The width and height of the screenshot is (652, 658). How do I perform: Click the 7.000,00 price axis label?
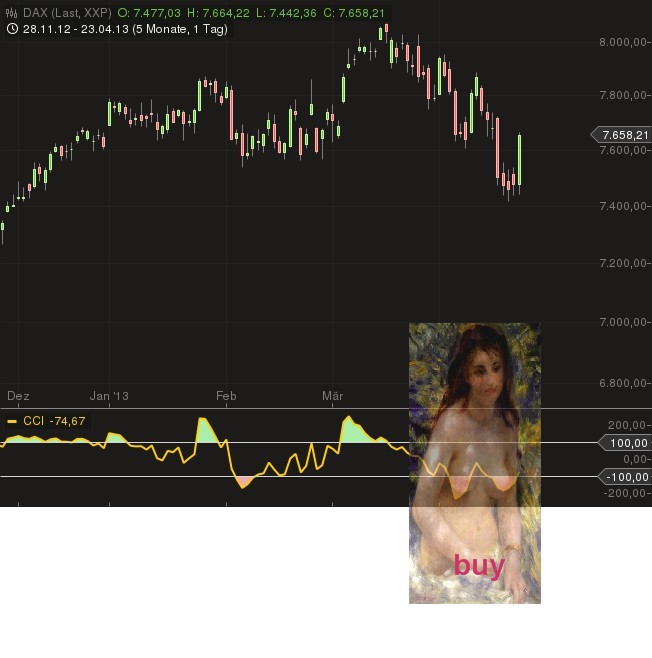point(622,322)
